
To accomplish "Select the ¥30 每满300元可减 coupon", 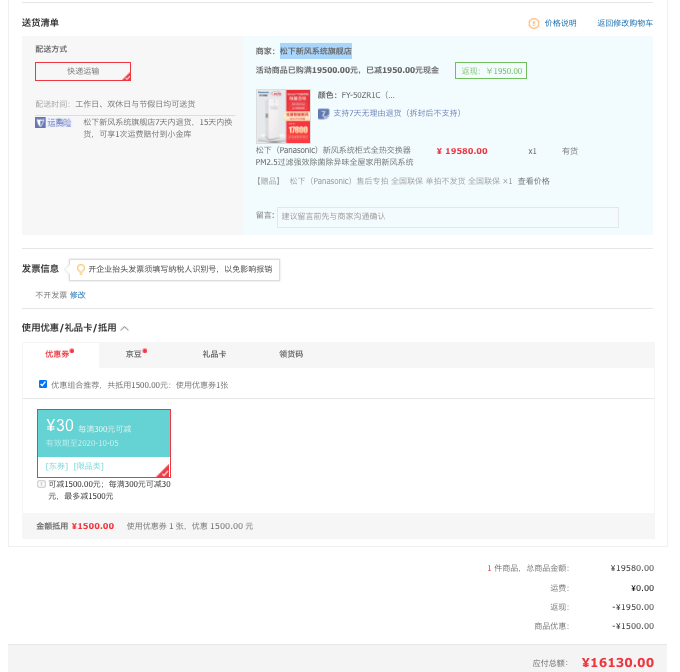I will coord(104,443).
